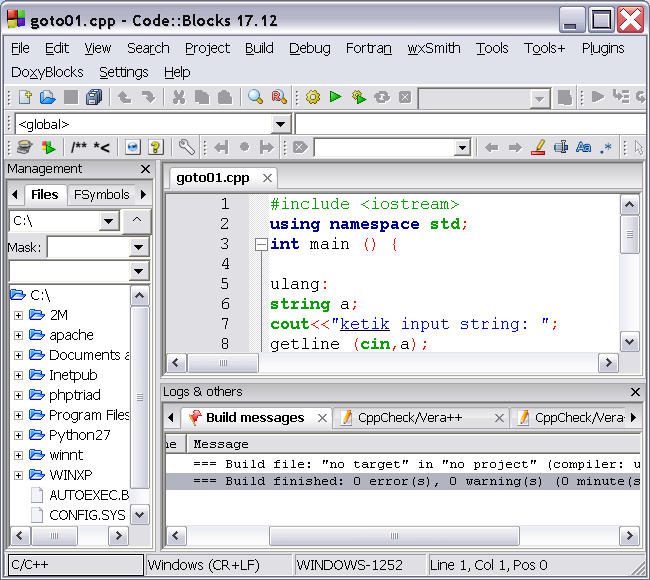Click the DoxyBlocks wrench config icon

(x=186, y=147)
